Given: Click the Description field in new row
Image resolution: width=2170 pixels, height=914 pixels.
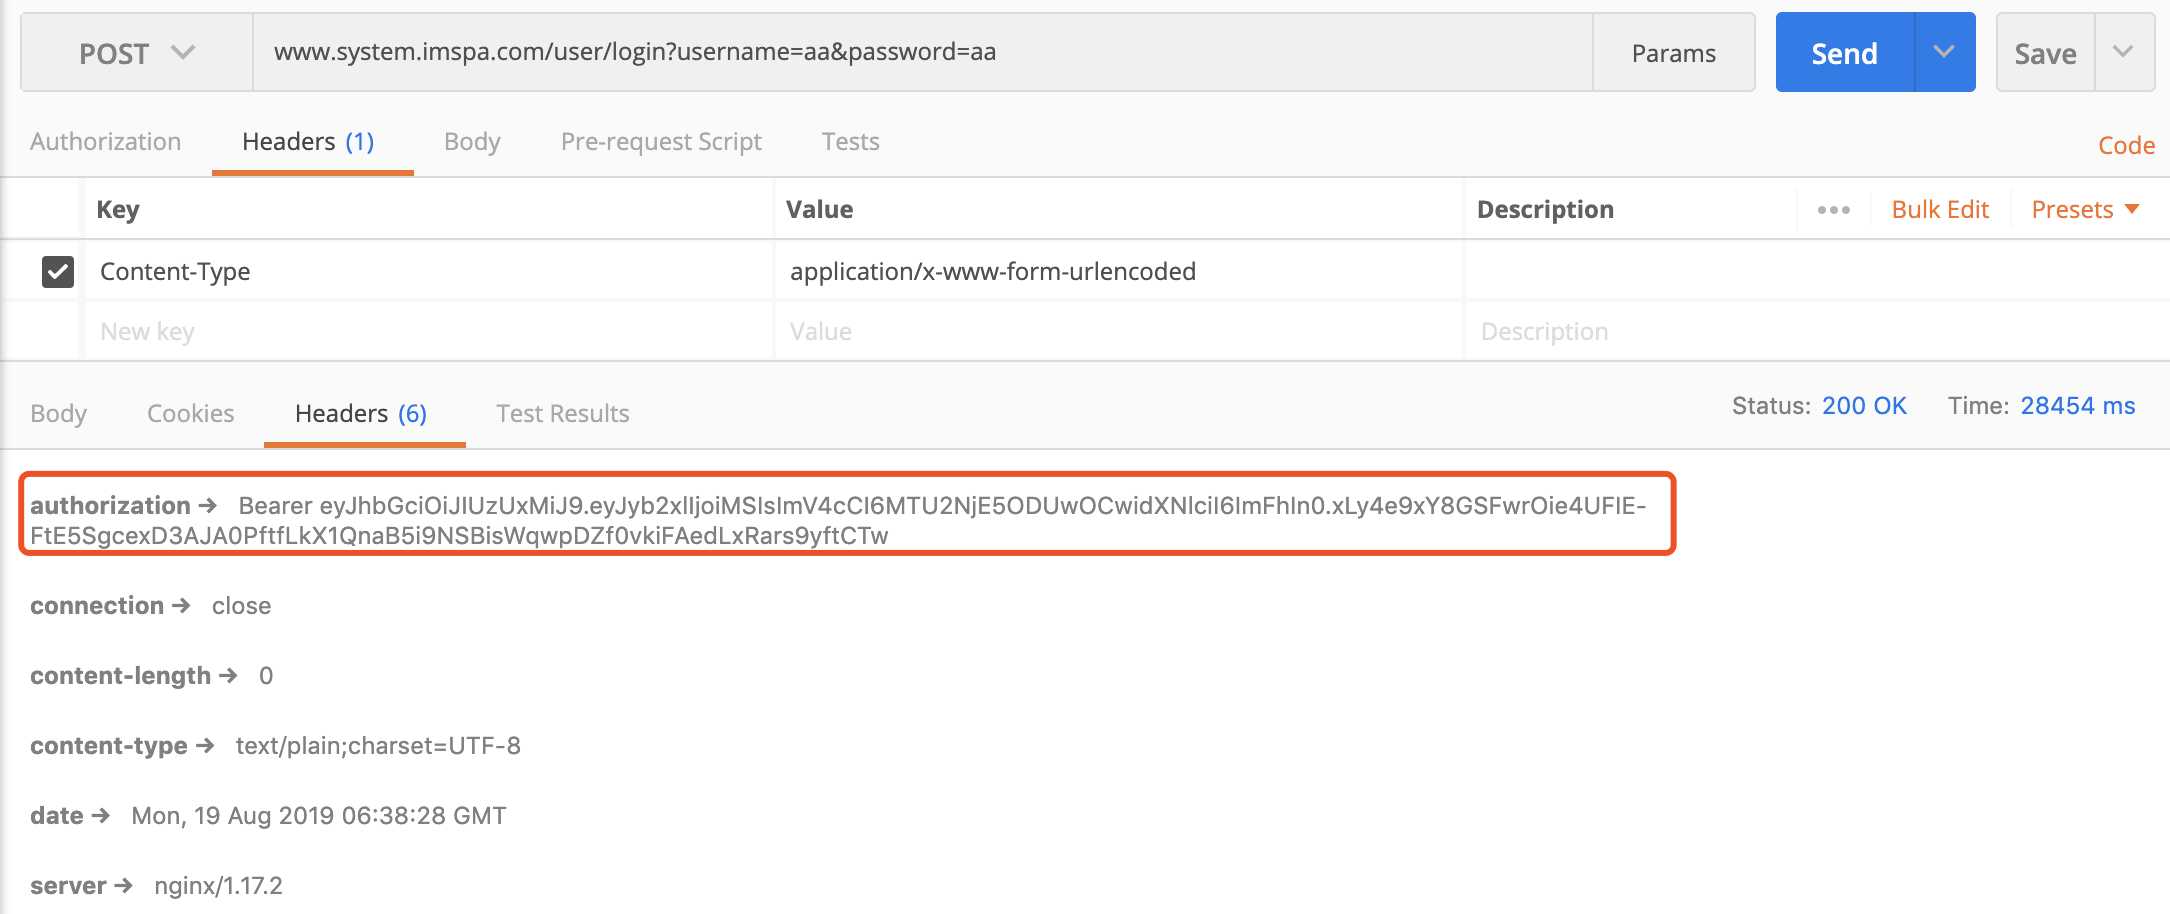Looking at the screenshot, I should pyautogui.click(x=1816, y=331).
